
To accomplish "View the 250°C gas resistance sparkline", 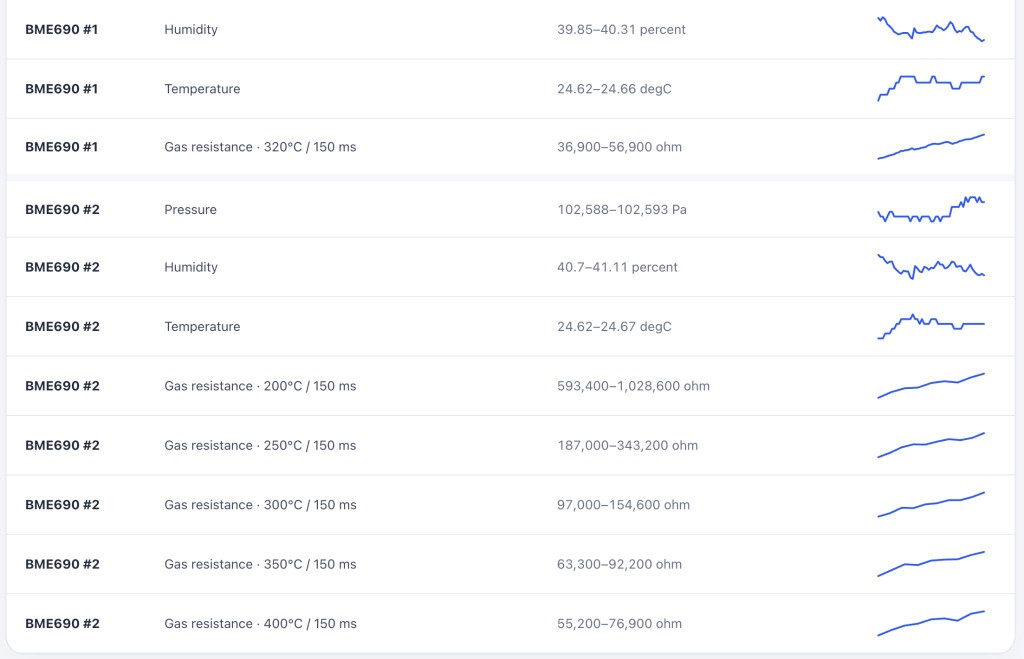I will (x=931, y=445).
